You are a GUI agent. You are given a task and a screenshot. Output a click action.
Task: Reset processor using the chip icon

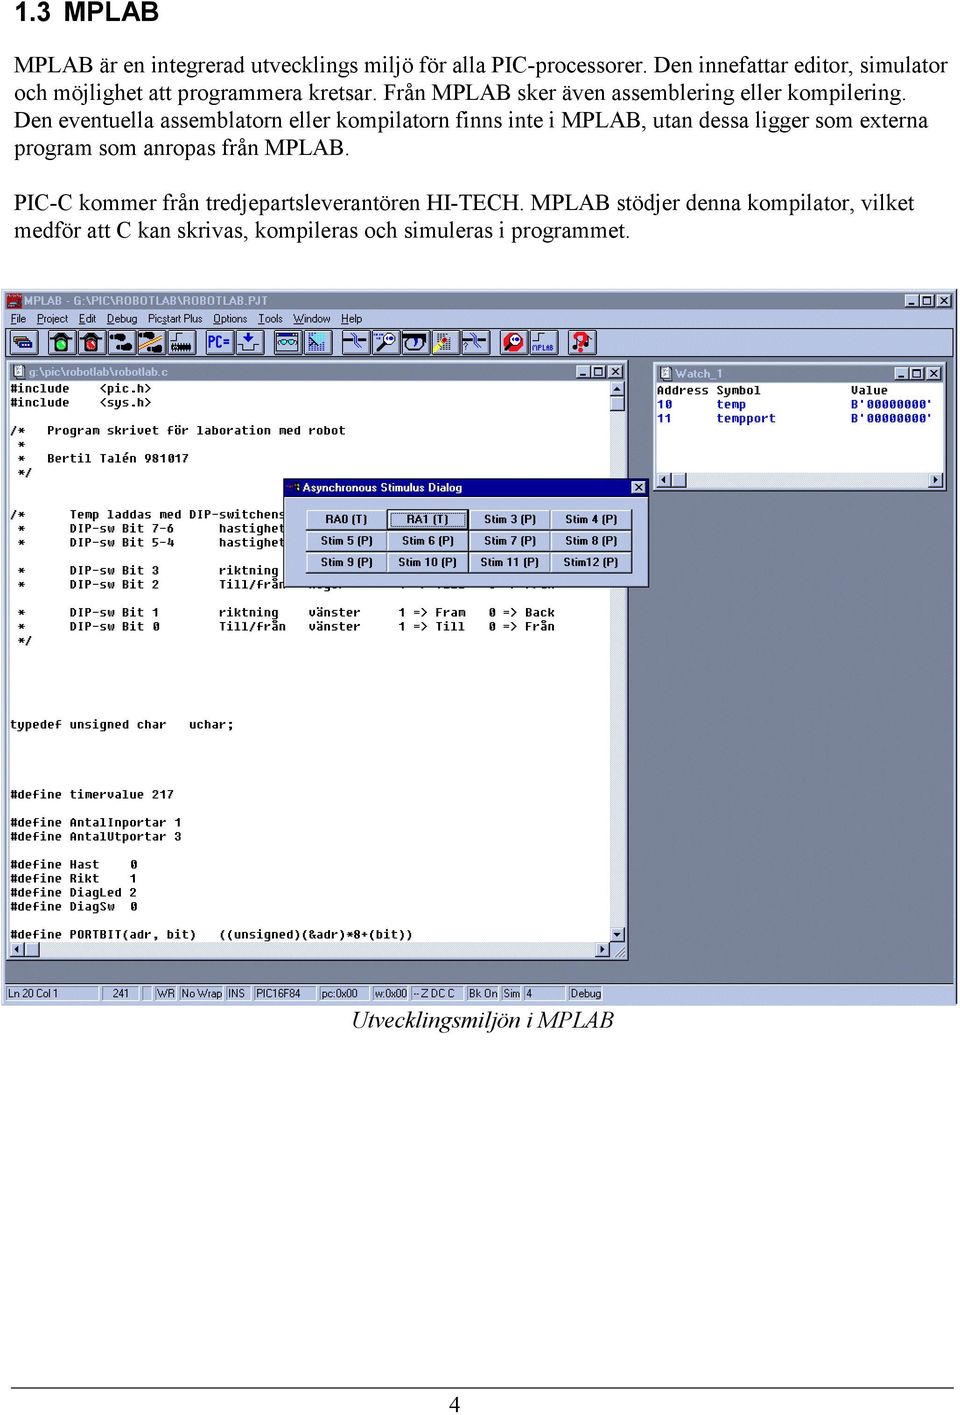click(181, 343)
